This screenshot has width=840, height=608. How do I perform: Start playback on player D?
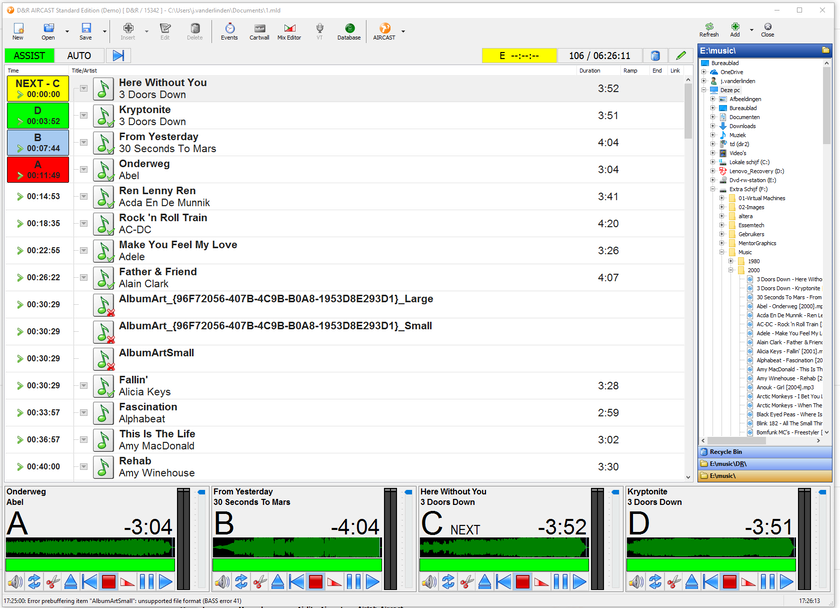(786, 582)
